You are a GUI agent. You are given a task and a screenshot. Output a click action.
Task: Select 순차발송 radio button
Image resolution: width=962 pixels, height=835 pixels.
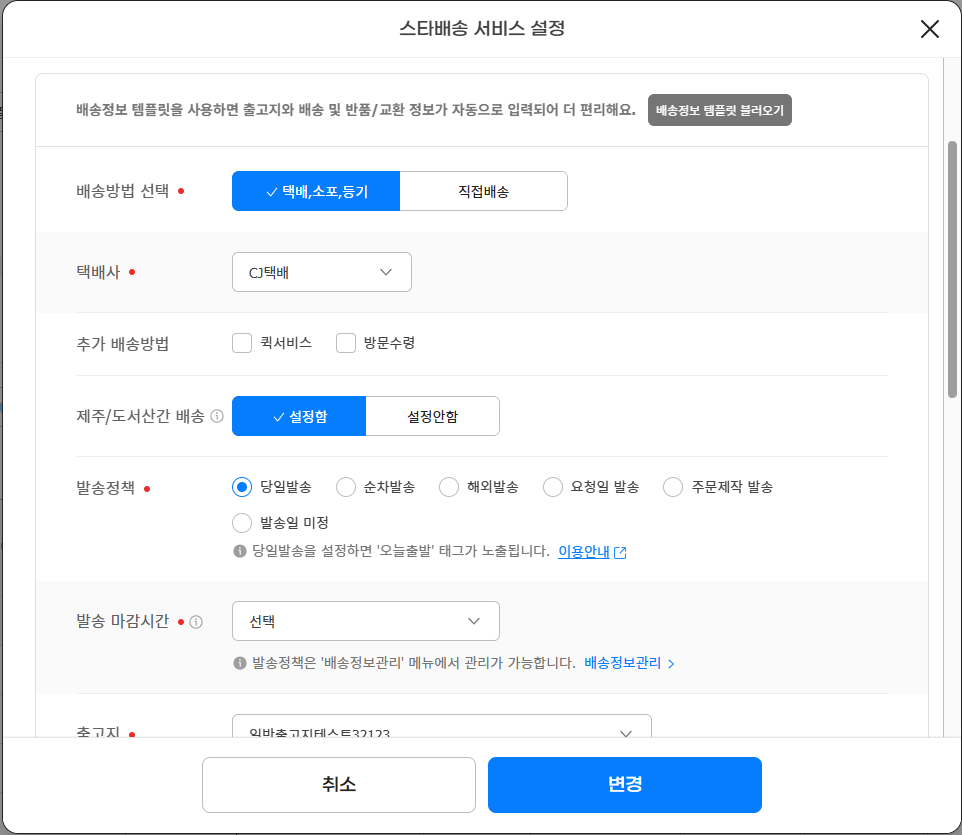[346, 487]
